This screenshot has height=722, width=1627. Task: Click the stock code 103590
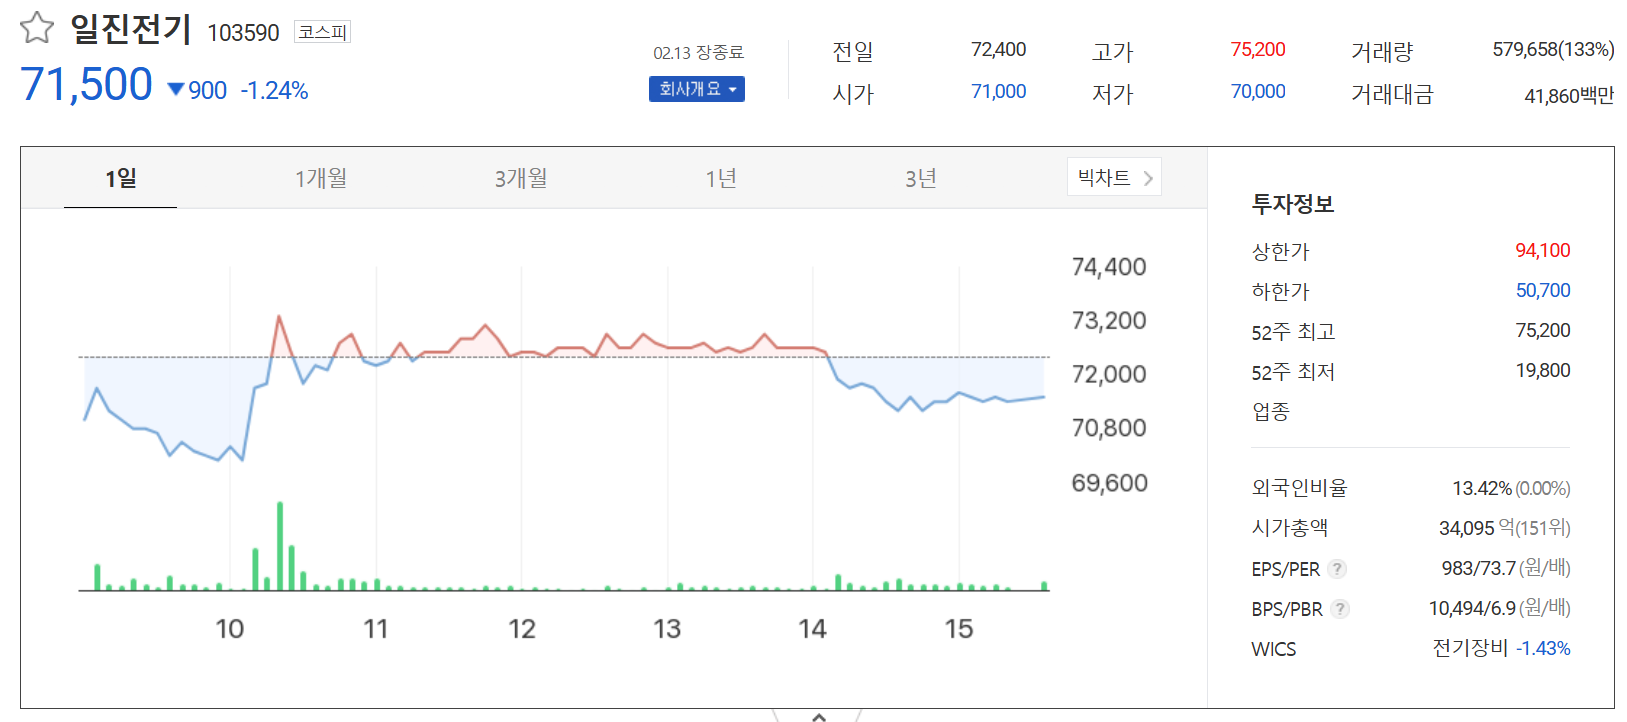pos(243,33)
